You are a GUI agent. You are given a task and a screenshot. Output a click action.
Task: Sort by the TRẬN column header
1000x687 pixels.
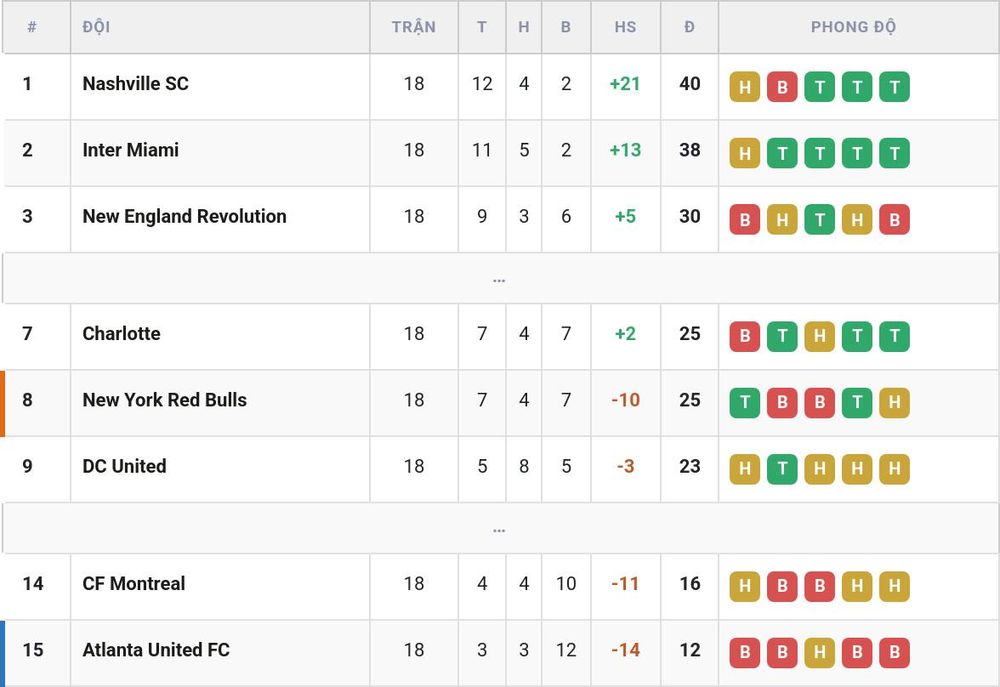coord(413,27)
